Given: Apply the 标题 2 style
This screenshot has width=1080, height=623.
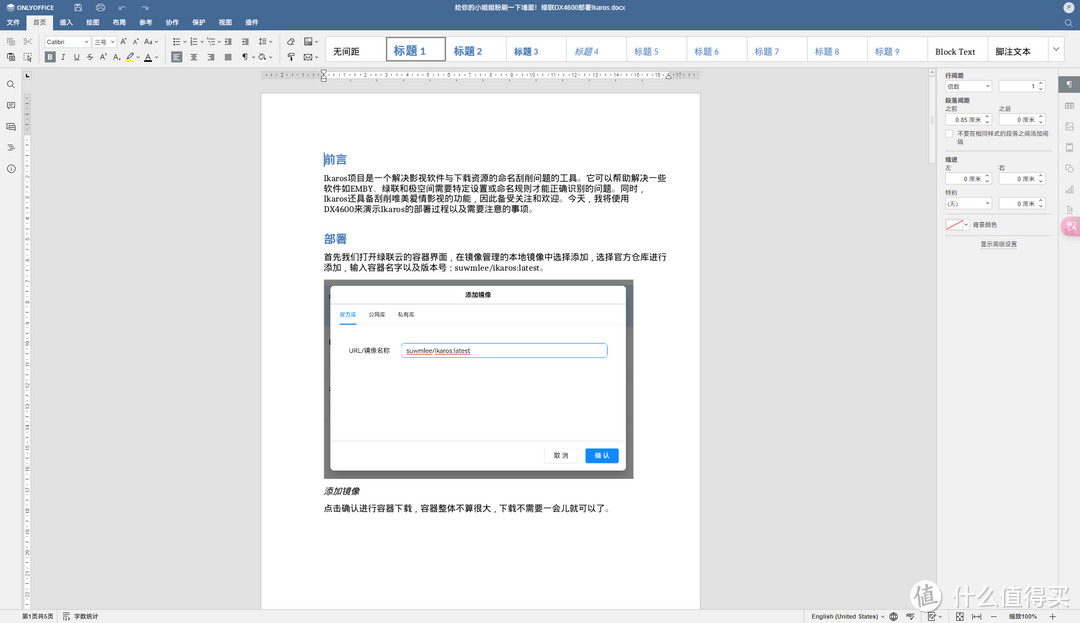Looking at the screenshot, I should pyautogui.click(x=468, y=51).
